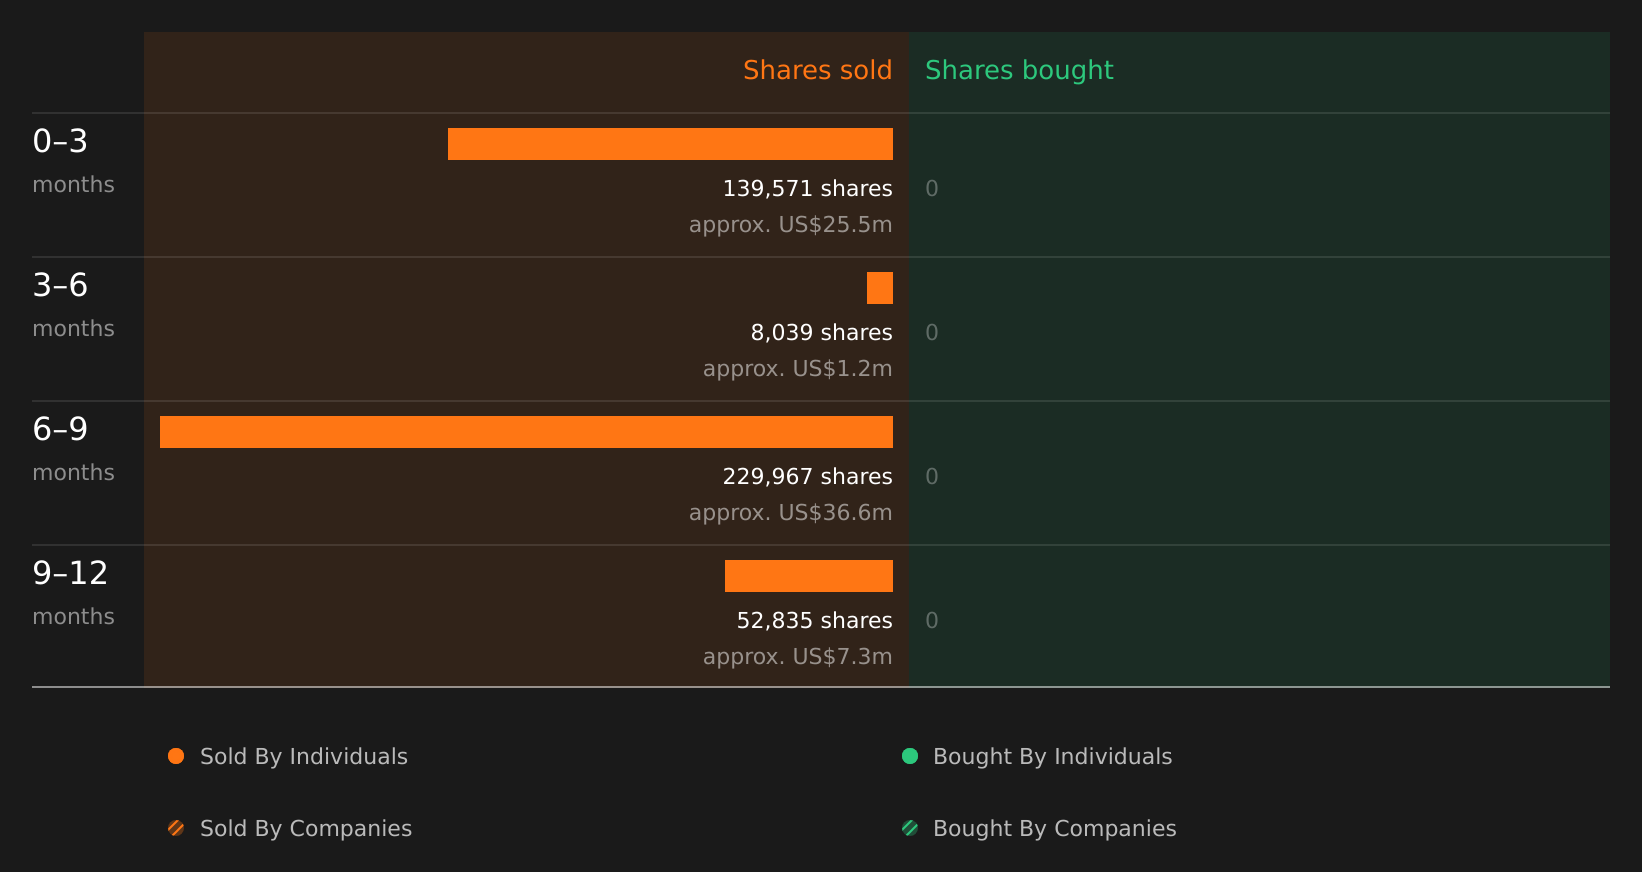Click the 8,039 shares value

[822, 333]
